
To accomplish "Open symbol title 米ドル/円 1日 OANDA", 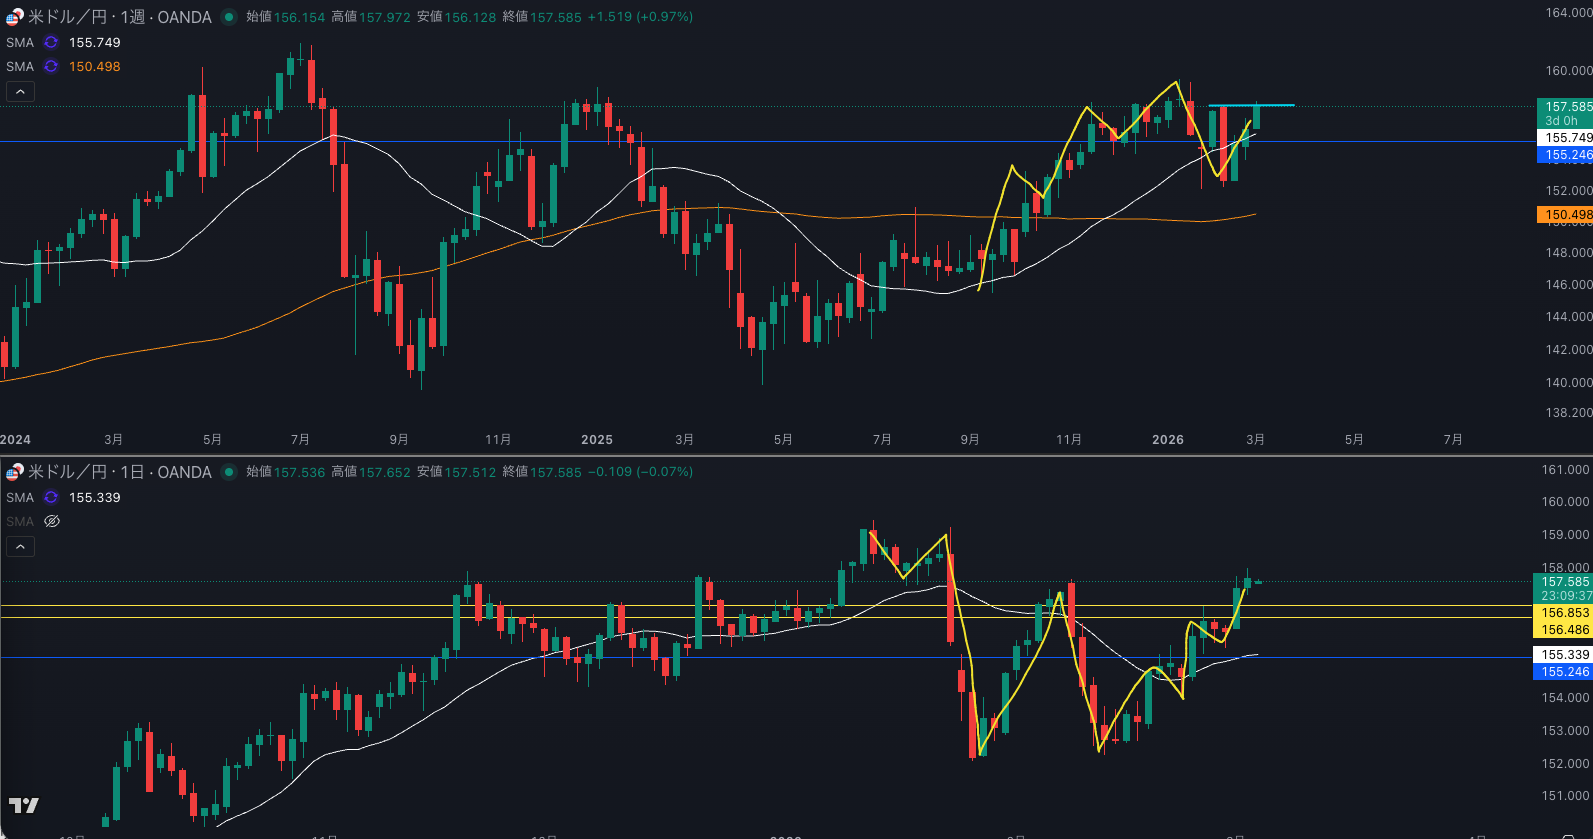I will click(x=119, y=472).
